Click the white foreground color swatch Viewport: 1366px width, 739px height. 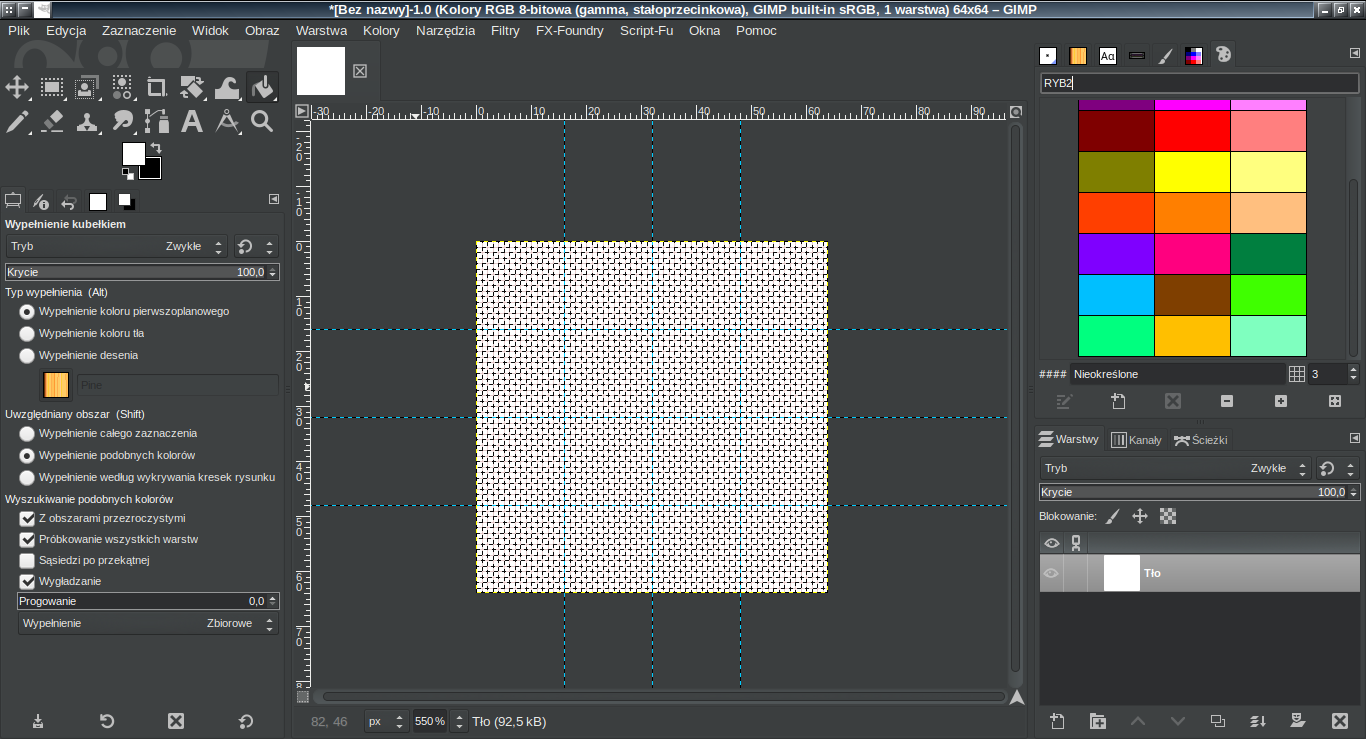[132, 152]
